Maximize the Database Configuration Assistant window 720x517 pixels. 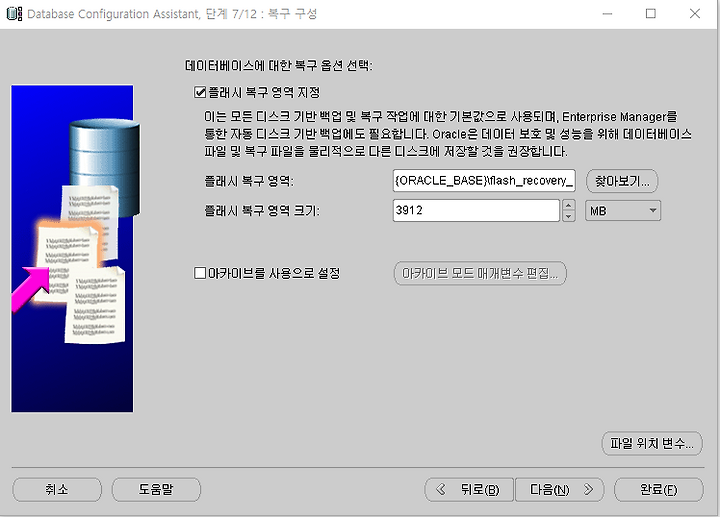click(651, 14)
